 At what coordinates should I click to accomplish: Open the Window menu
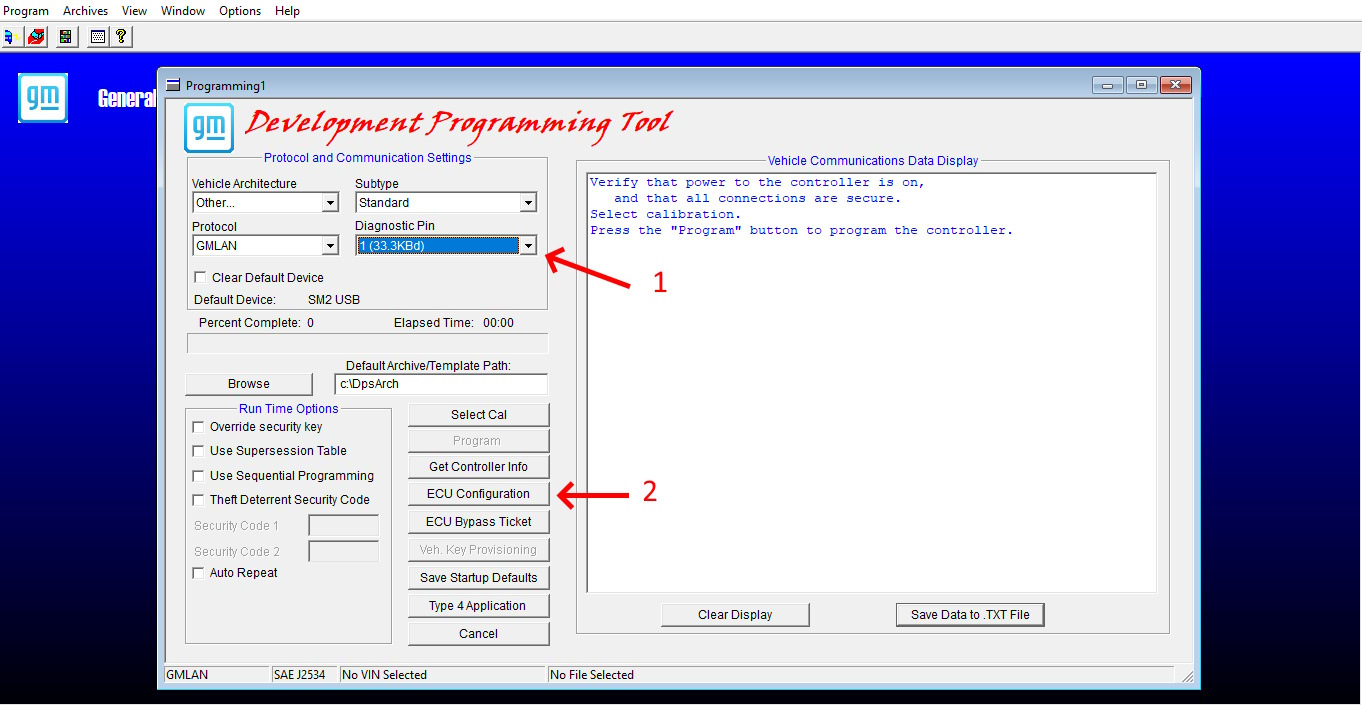point(183,11)
